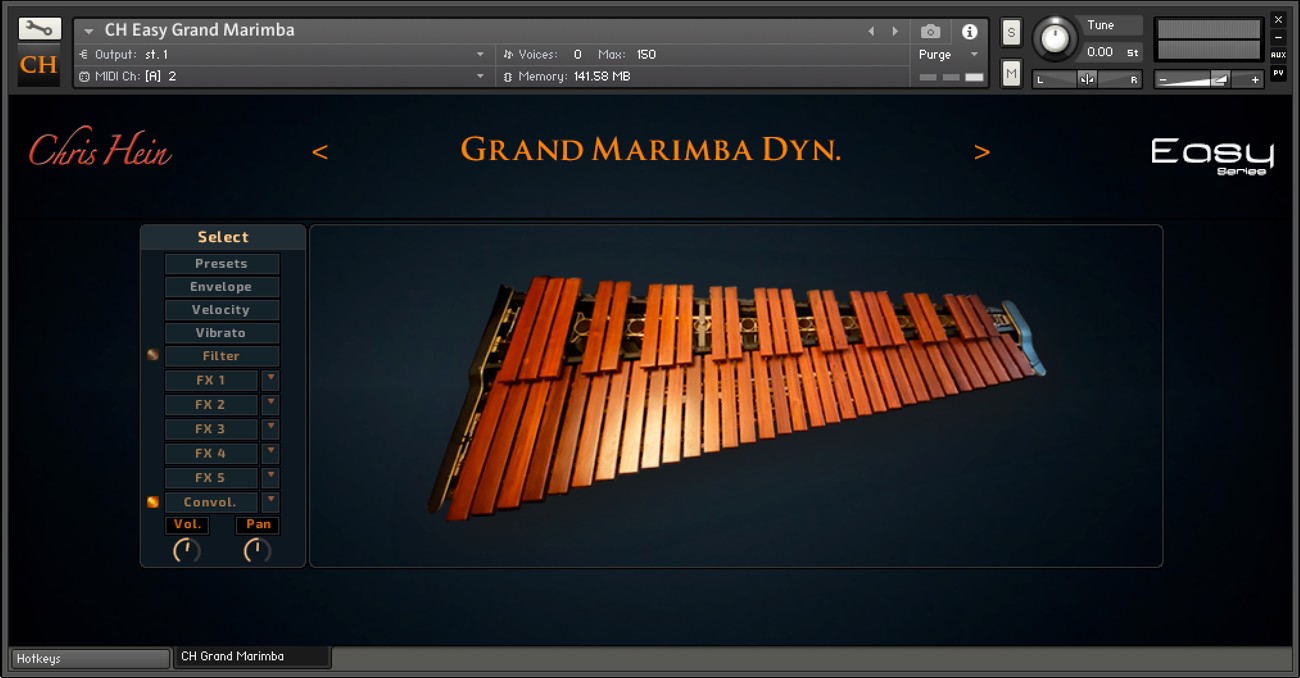Open the FX 4 effect type dropdown
The width and height of the screenshot is (1300, 678).
271,453
